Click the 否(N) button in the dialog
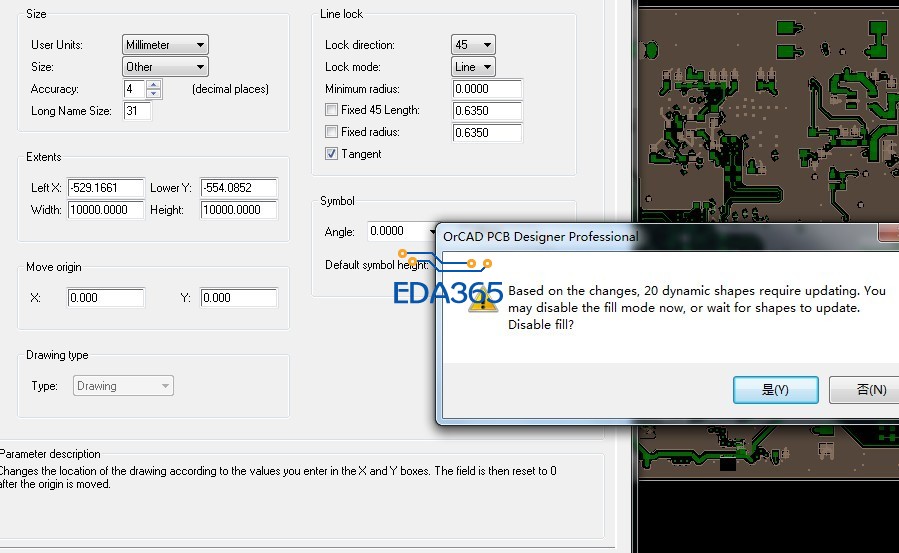899x553 pixels. [x=864, y=390]
